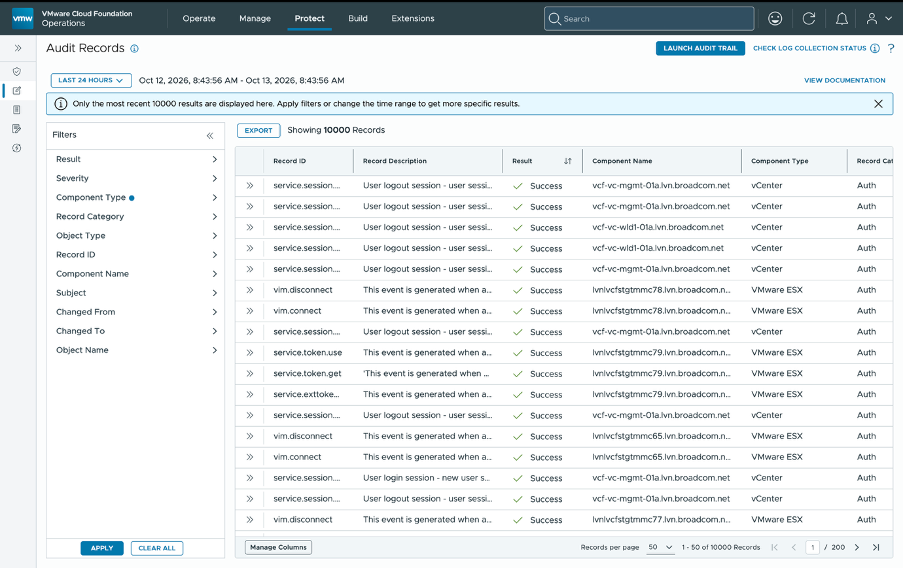904x568 pixels.
Task: Click the page number input box
Action: click(812, 547)
